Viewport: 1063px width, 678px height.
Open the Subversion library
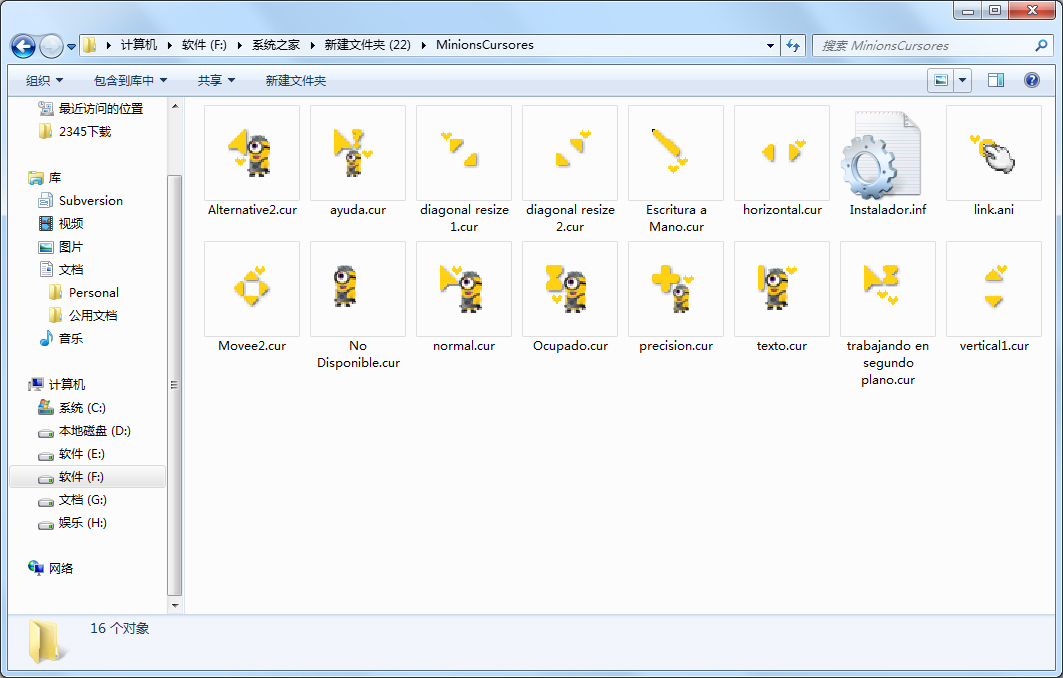coord(81,201)
